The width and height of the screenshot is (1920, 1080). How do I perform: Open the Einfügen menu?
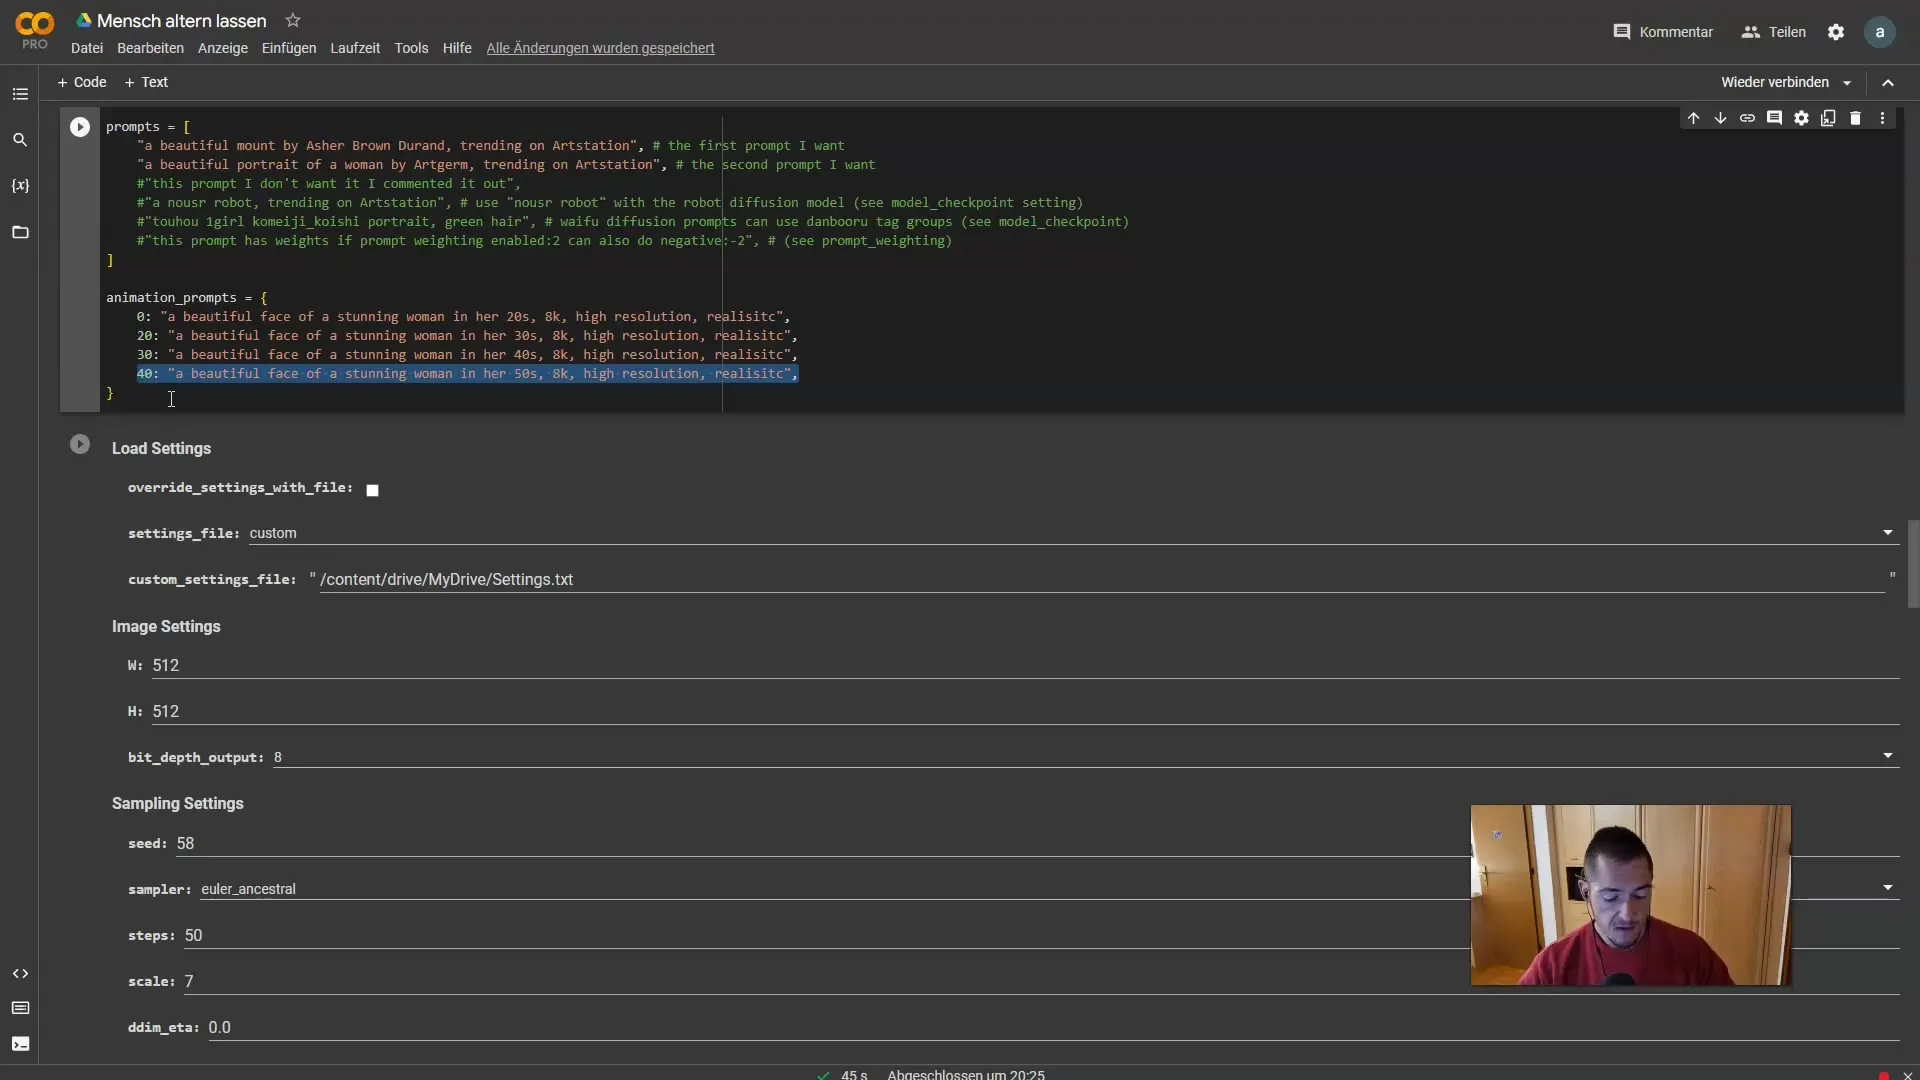click(289, 48)
